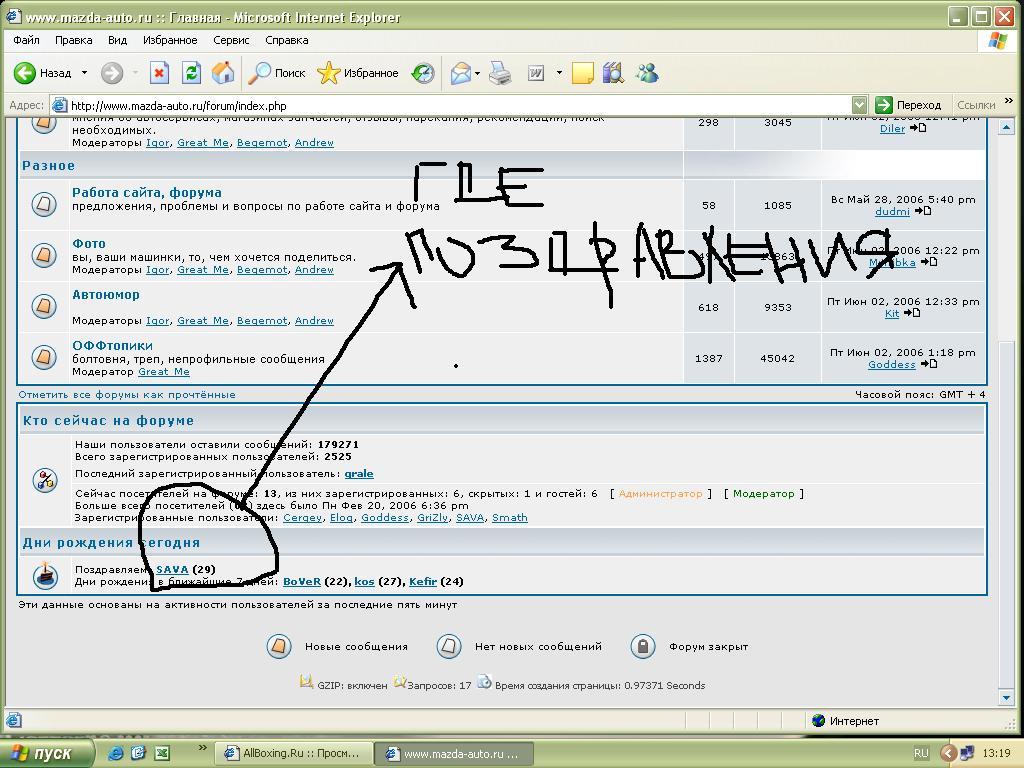Open last post icon next to dudmi
This screenshot has width=1024, height=768.
tap(923, 211)
